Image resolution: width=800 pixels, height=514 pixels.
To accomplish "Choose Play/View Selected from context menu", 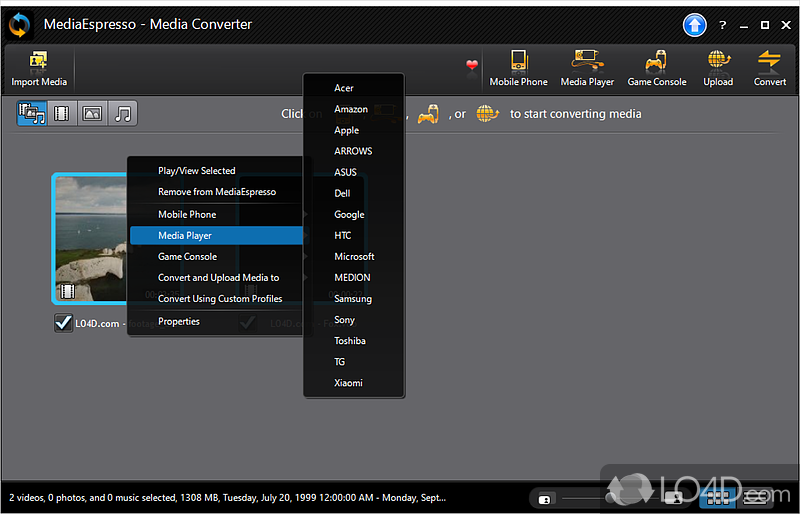I will pos(216,170).
